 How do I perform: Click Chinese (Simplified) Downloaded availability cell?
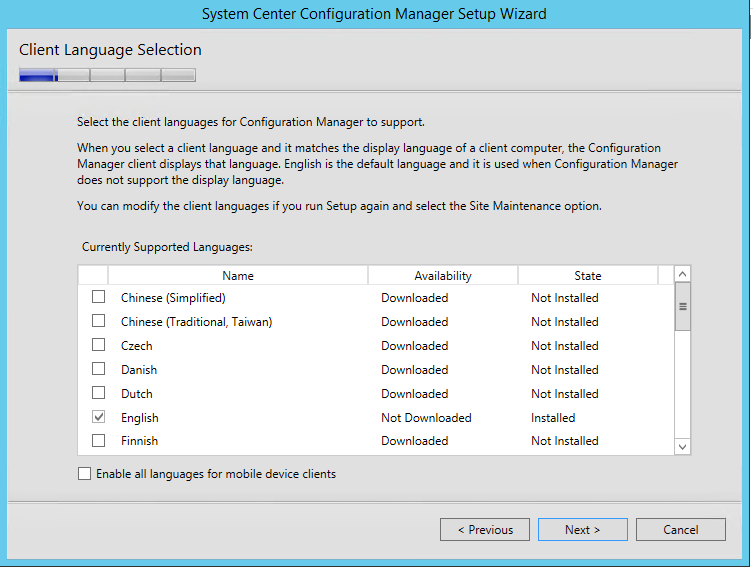coord(414,298)
